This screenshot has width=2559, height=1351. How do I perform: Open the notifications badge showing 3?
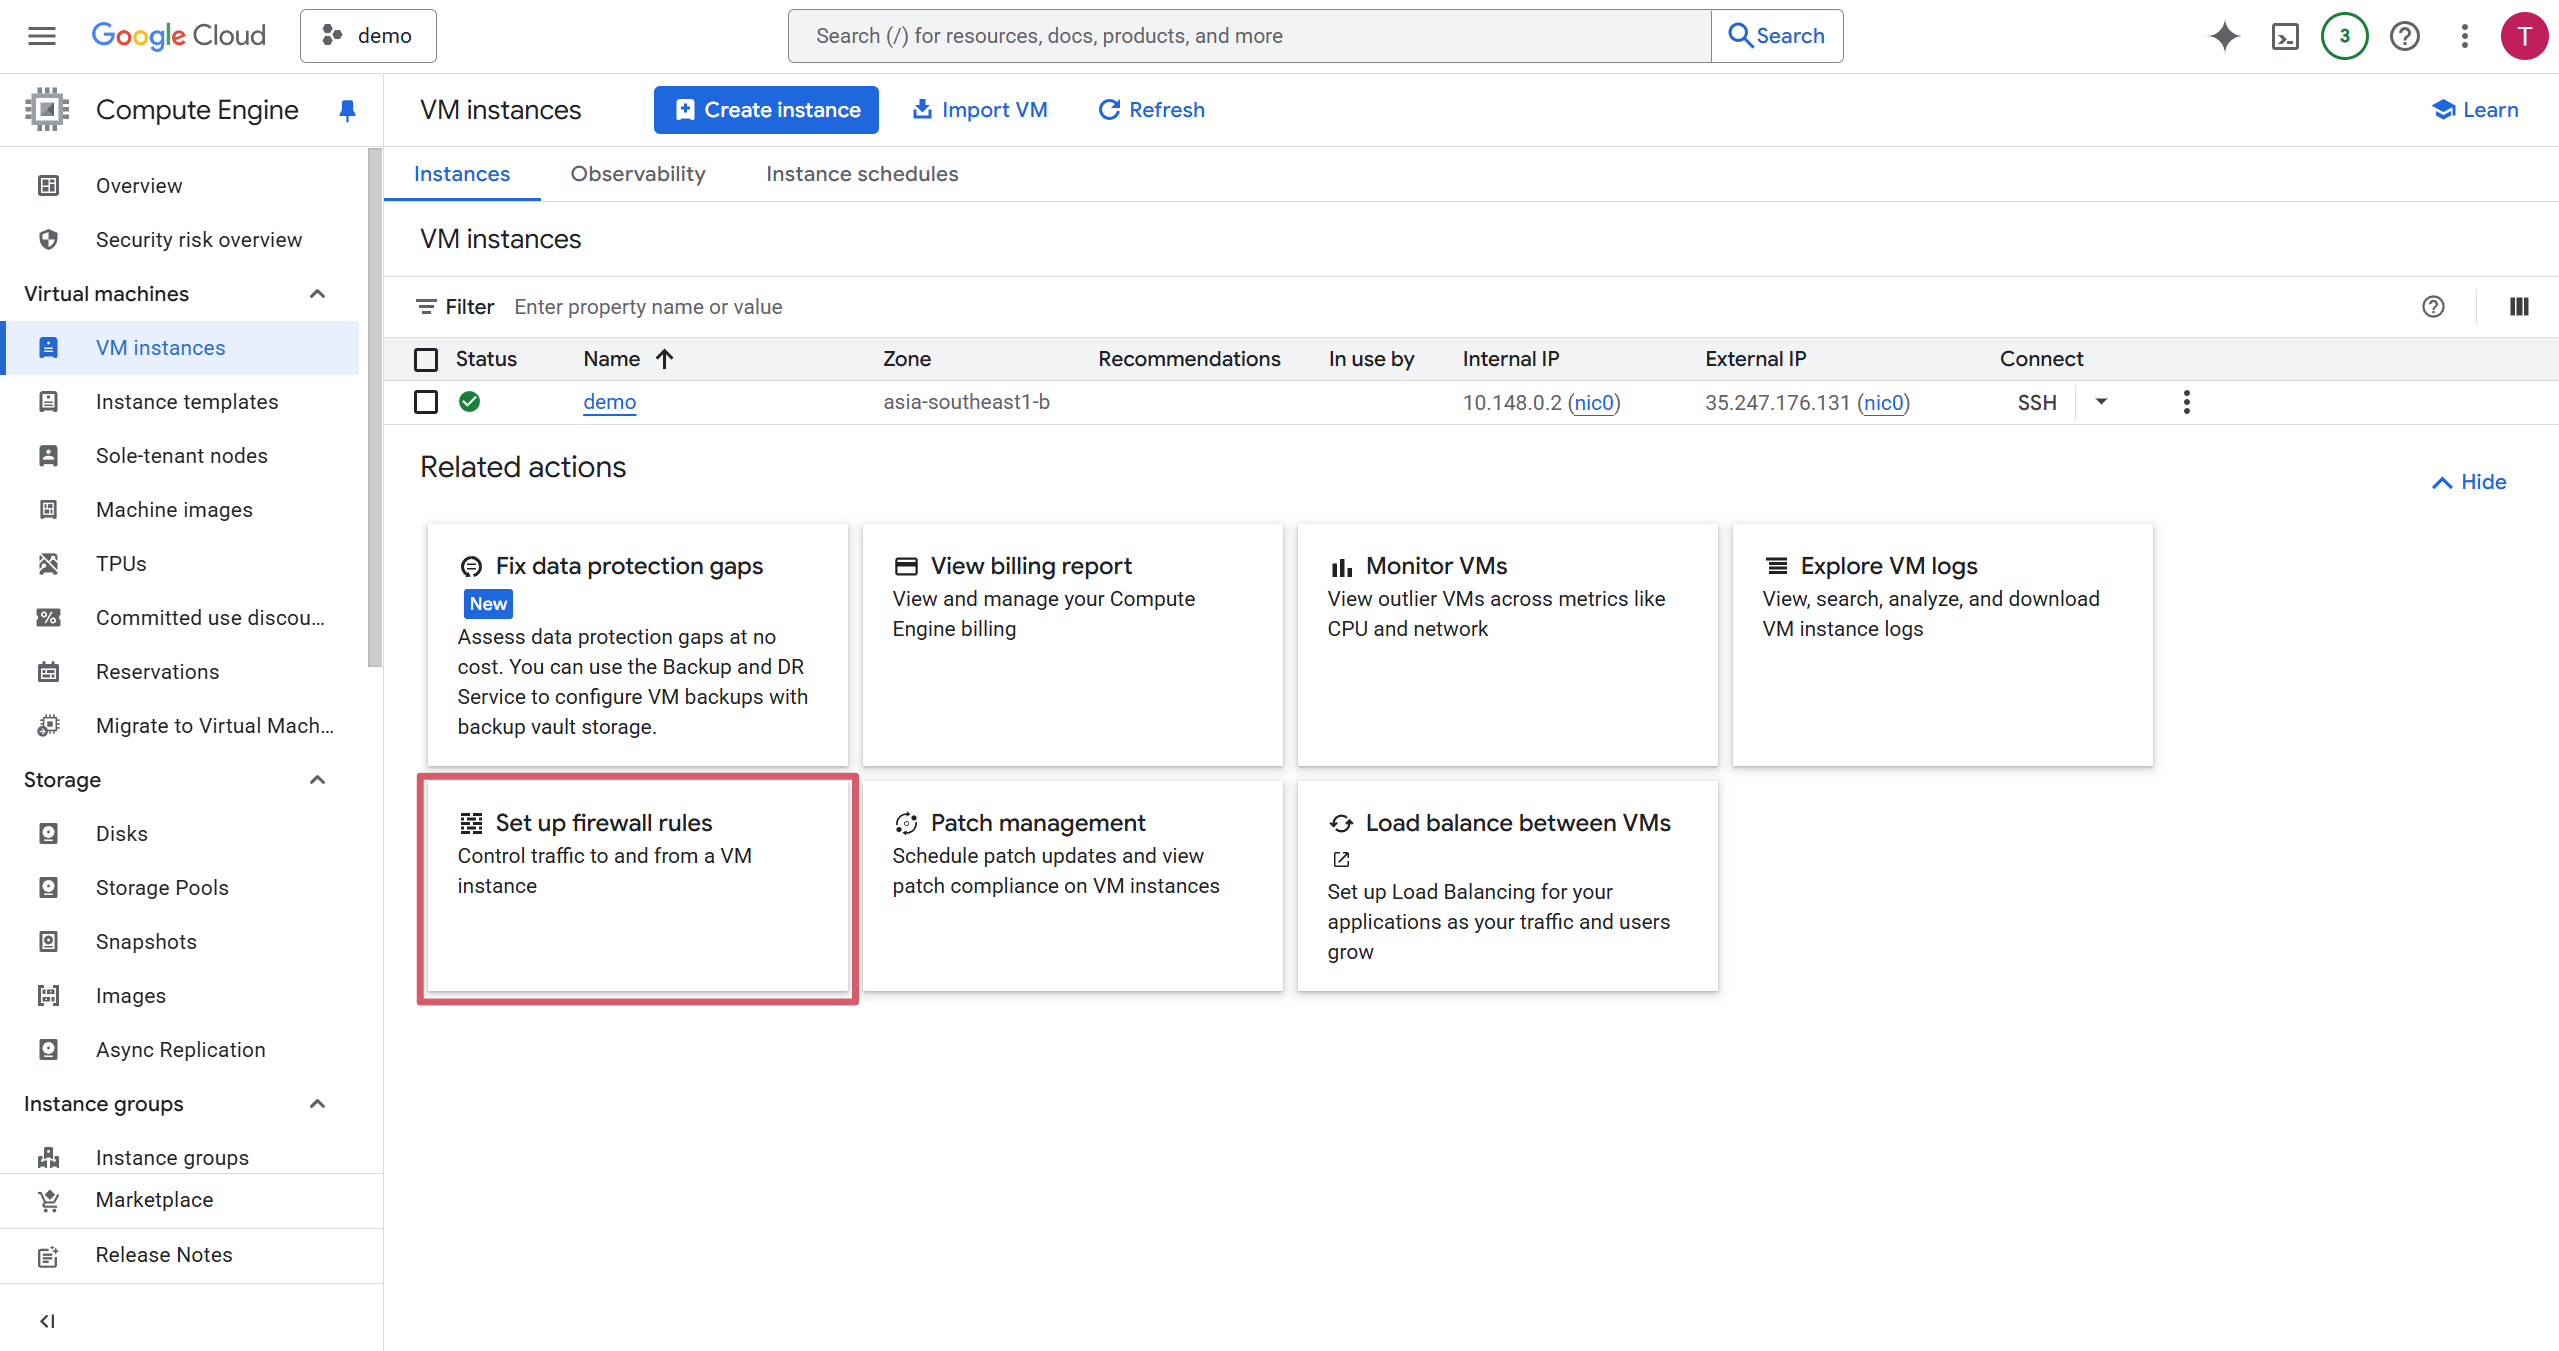[2344, 36]
